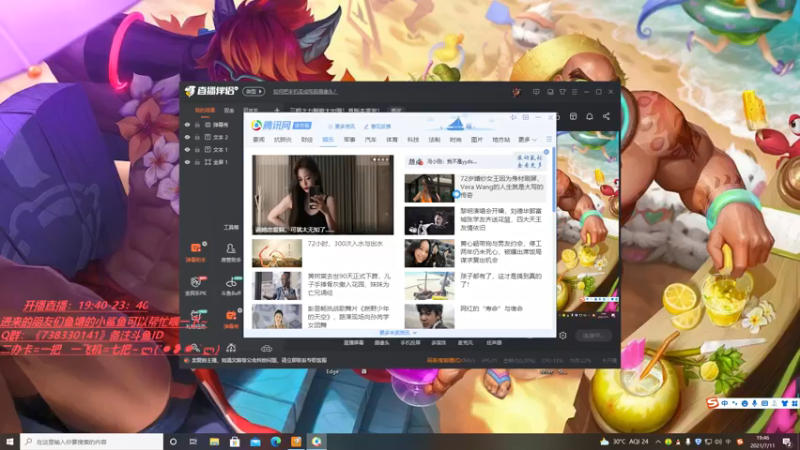Open the Vera Wang article thumbnail

pos(430,188)
